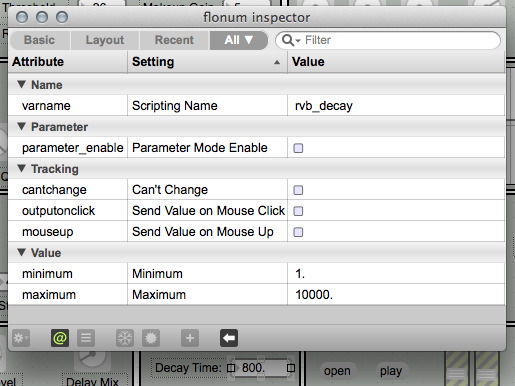Viewport: 515px width, 386px height.
Task: Click the Decay Time number box in patcher
Action: 261,368
